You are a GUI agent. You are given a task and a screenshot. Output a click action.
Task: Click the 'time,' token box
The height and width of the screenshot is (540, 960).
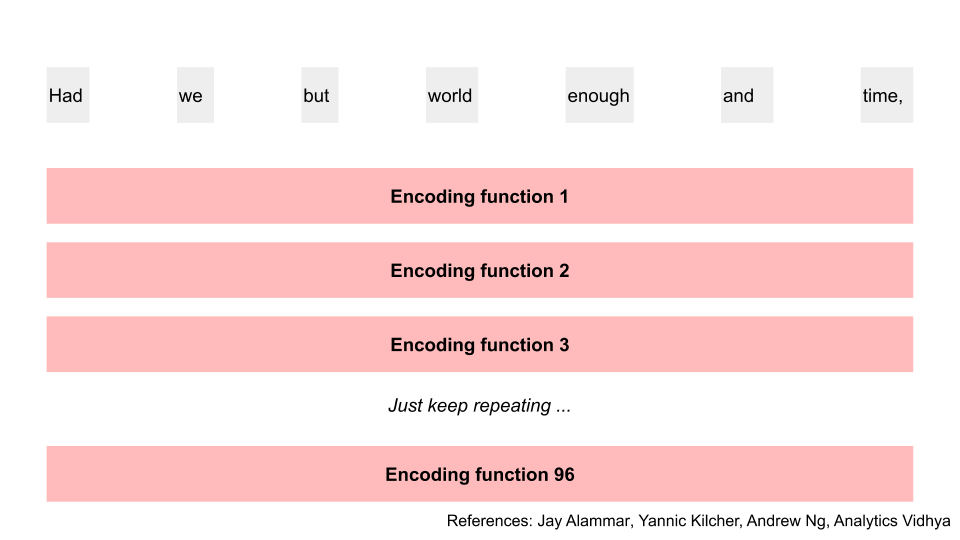[x=887, y=95]
